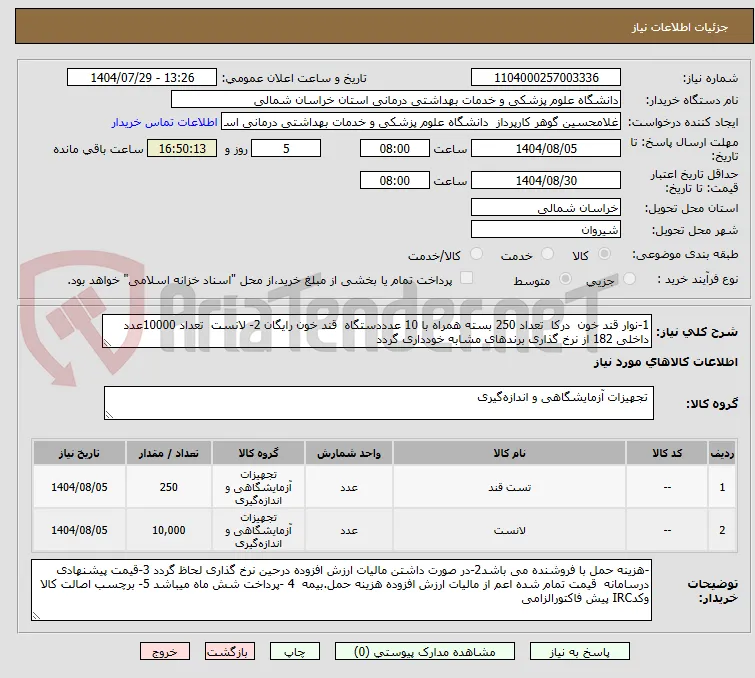Screen dimensions: 755x678
Task: Click the تاریخ نیاز column header
Action: (x=79, y=453)
